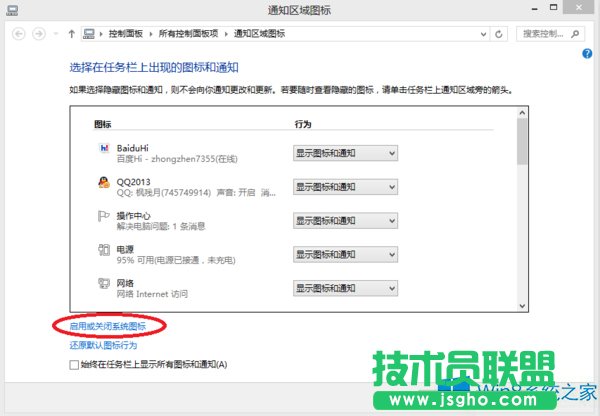Click the Back navigation arrow
Viewport: 600px width, 416px height.
pos(18,34)
